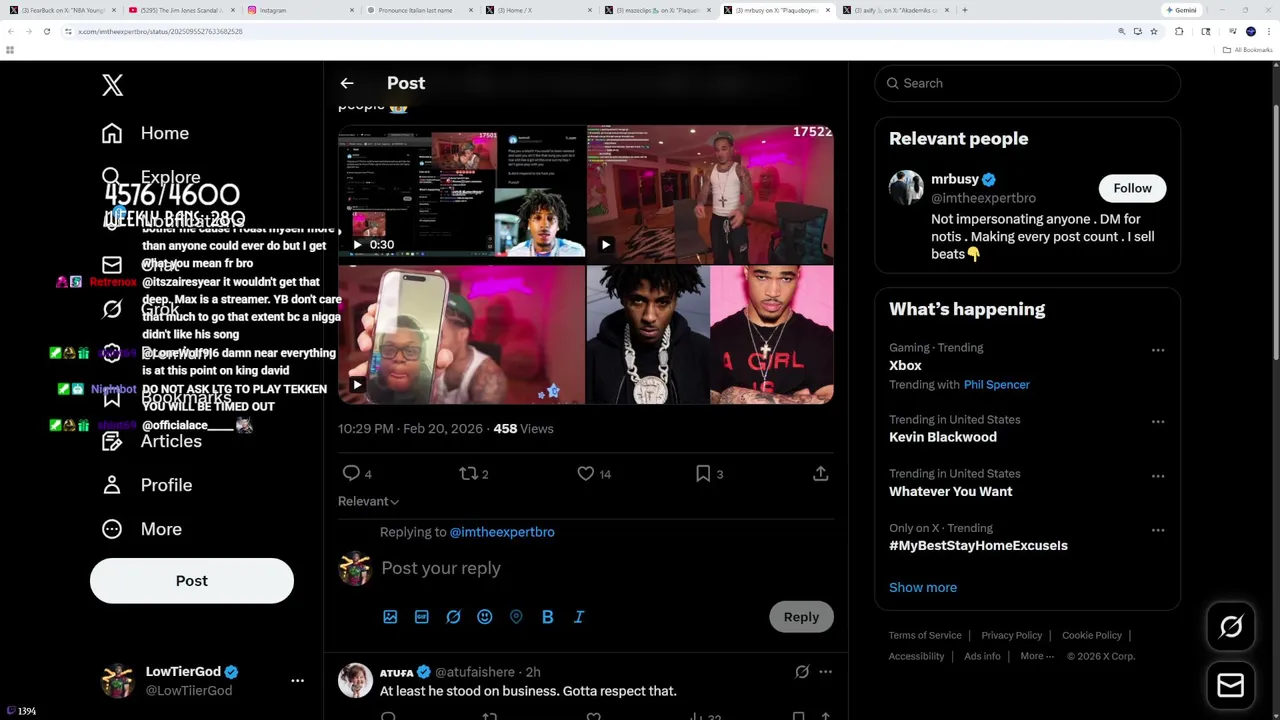Toggle italic formatting in reply composer
The height and width of the screenshot is (720, 1280).
(579, 617)
